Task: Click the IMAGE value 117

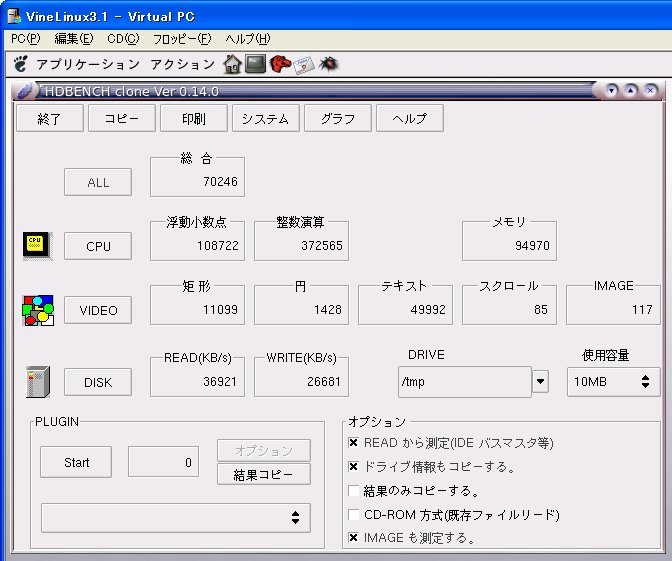Action: point(642,309)
